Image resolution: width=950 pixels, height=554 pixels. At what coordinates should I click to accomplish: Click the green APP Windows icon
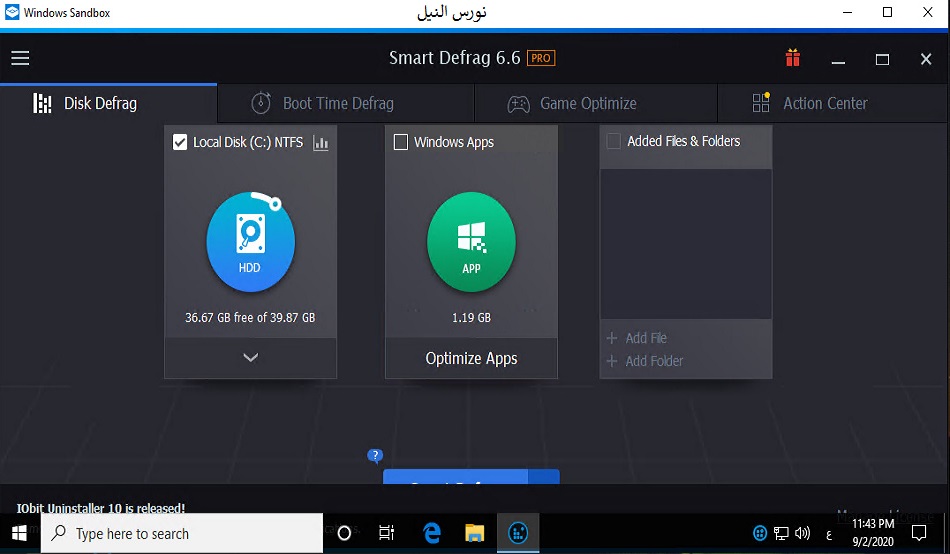471,242
